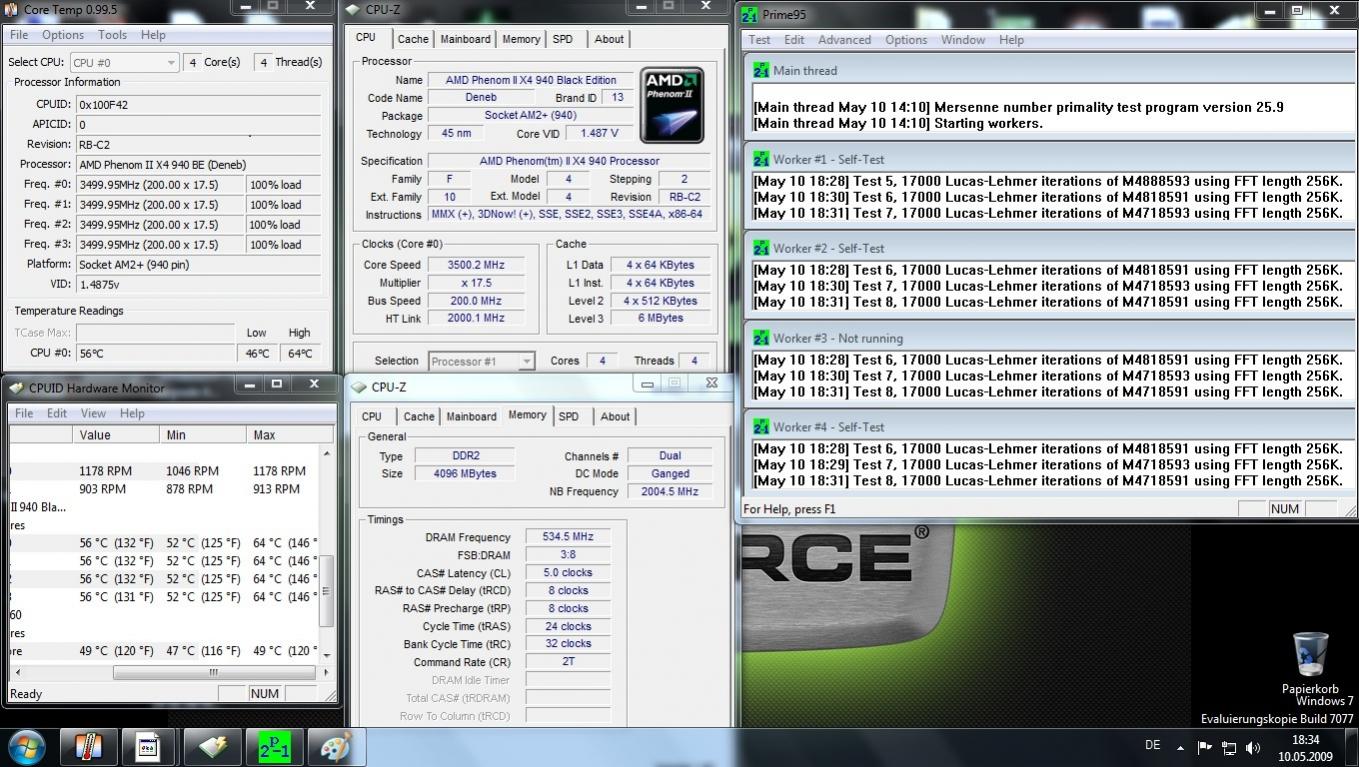Open Prime95 Edit menu
Viewport: 1359px width, 767px height.
794,40
